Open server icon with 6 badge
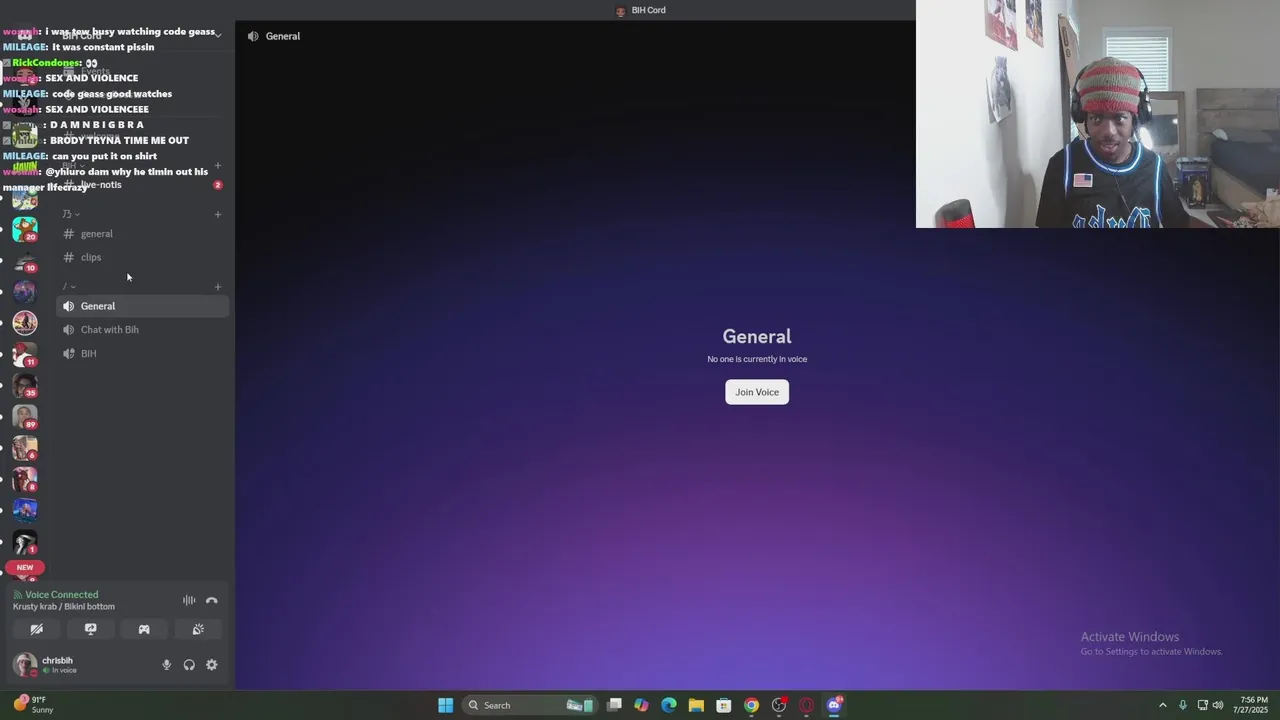 [x=25, y=448]
